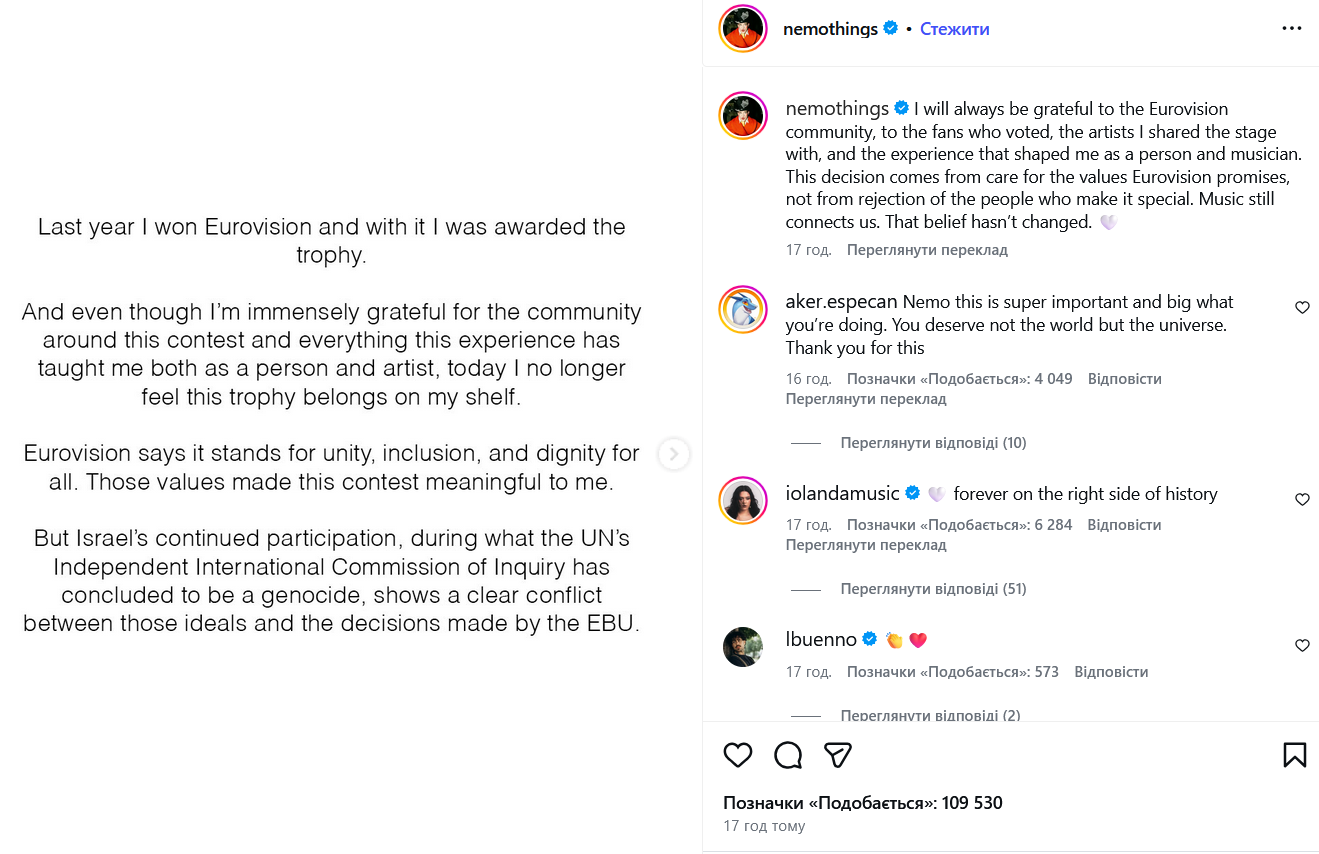1319x854 pixels.
Task: Open aker.especan's profile avatar
Action: point(743,310)
